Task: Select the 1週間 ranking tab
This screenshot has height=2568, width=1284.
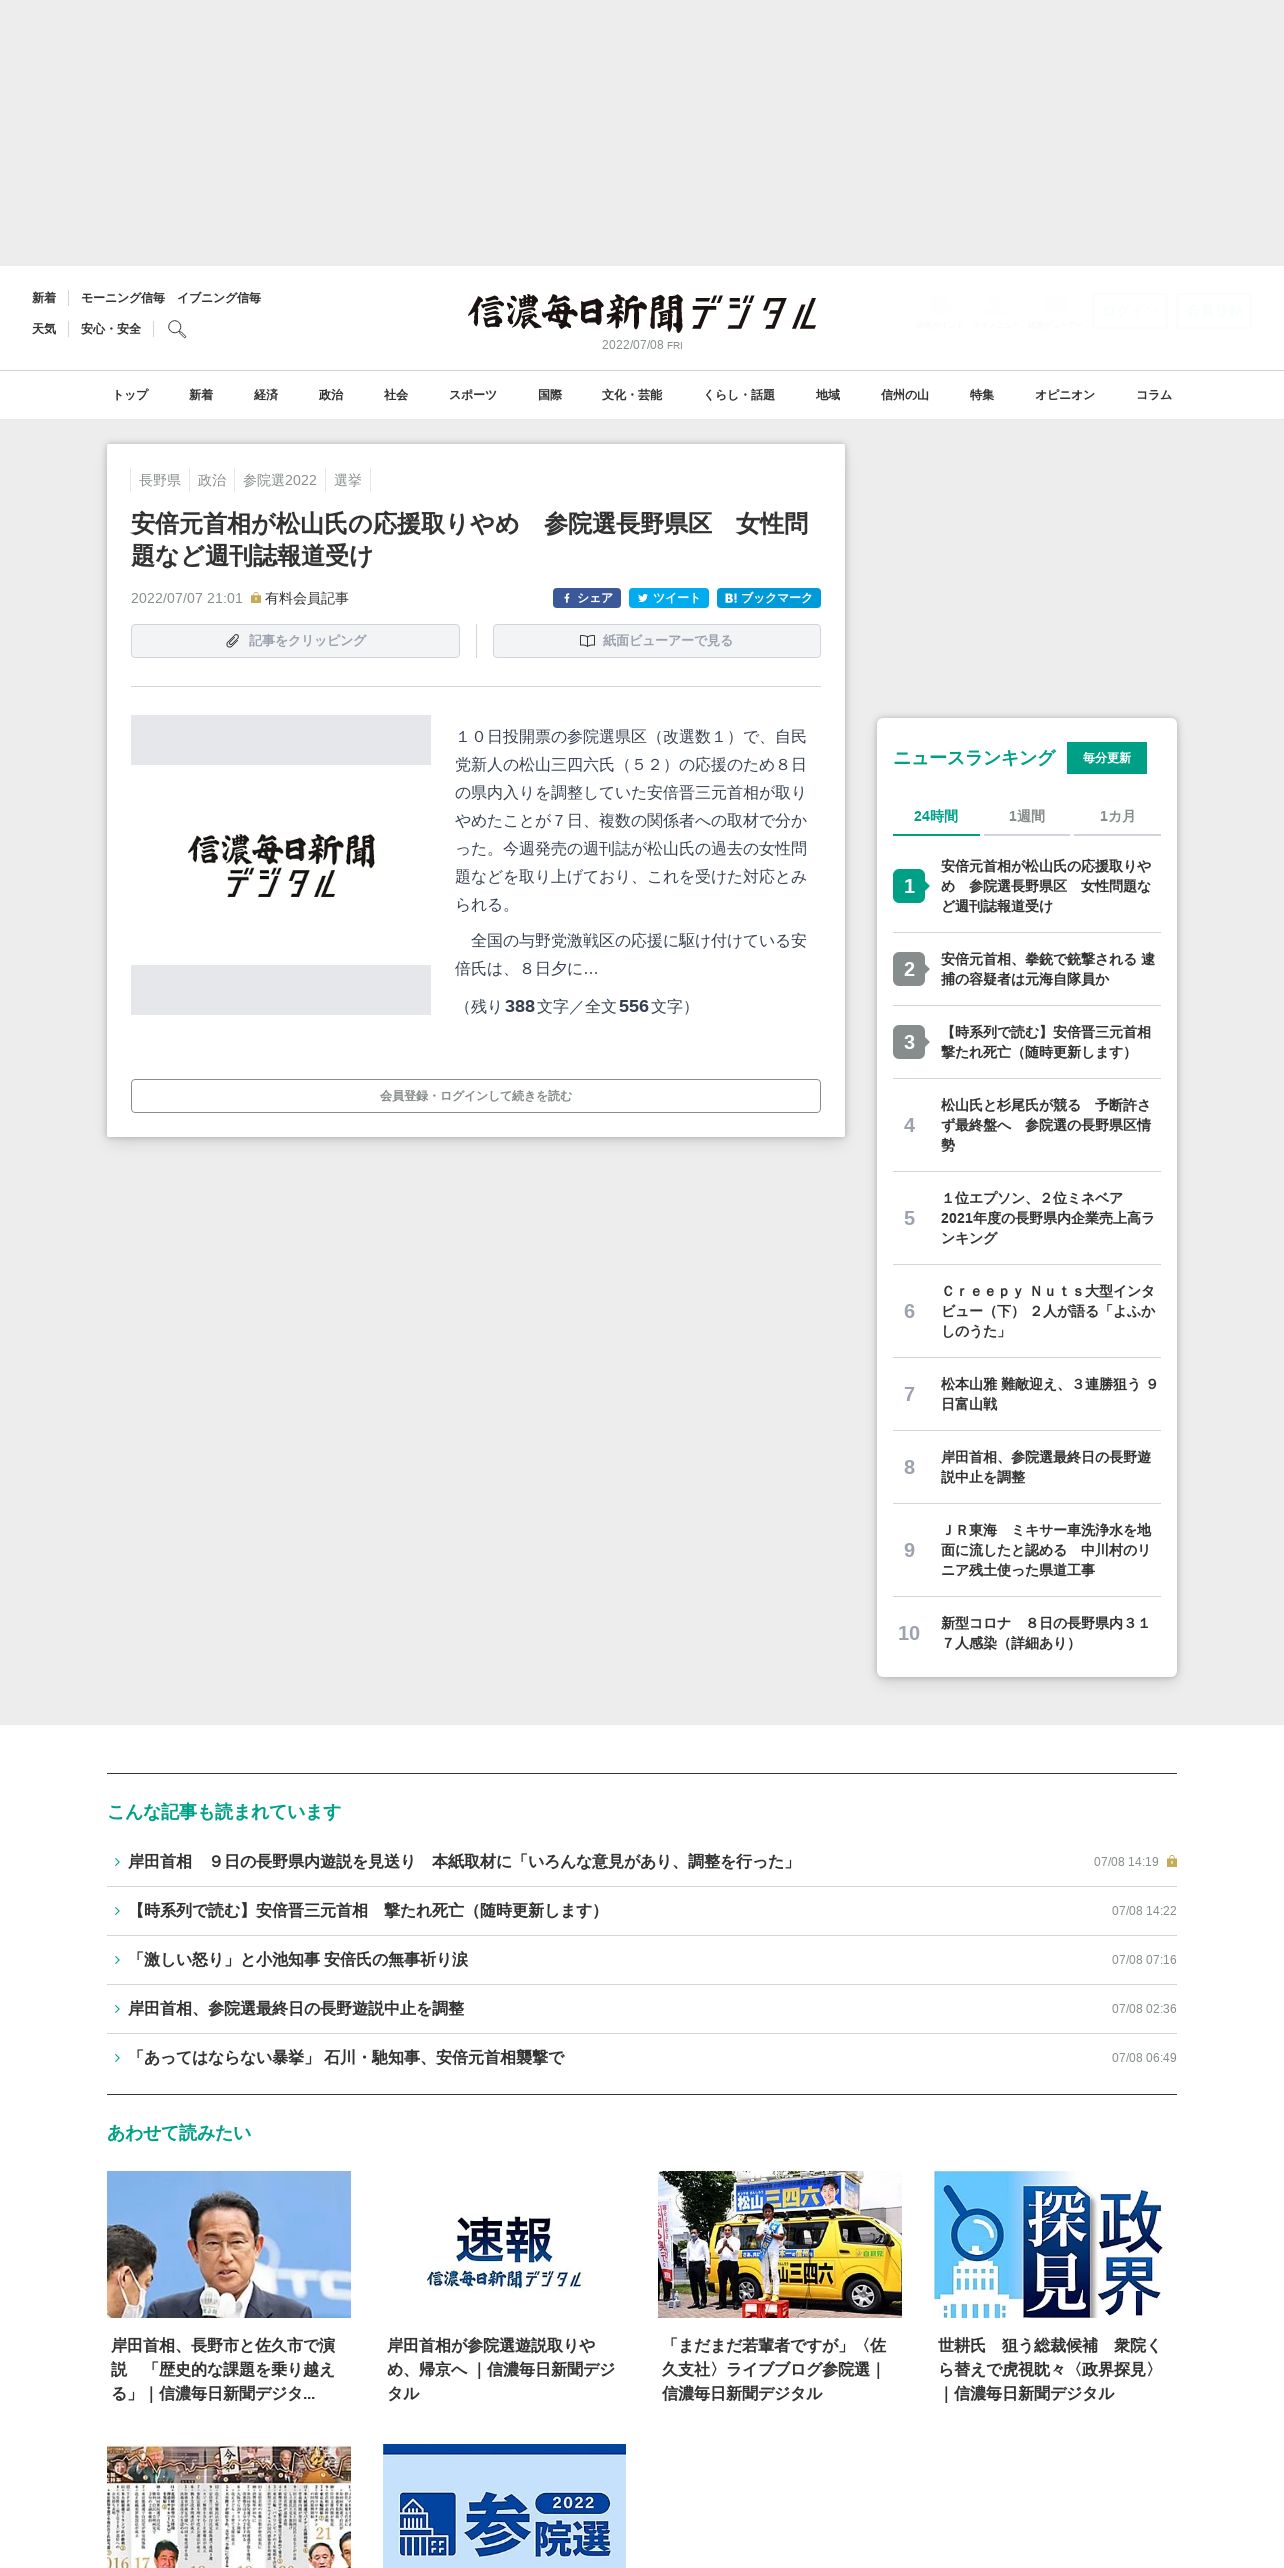Action: pyautogui.click(x=1027, y=816)
